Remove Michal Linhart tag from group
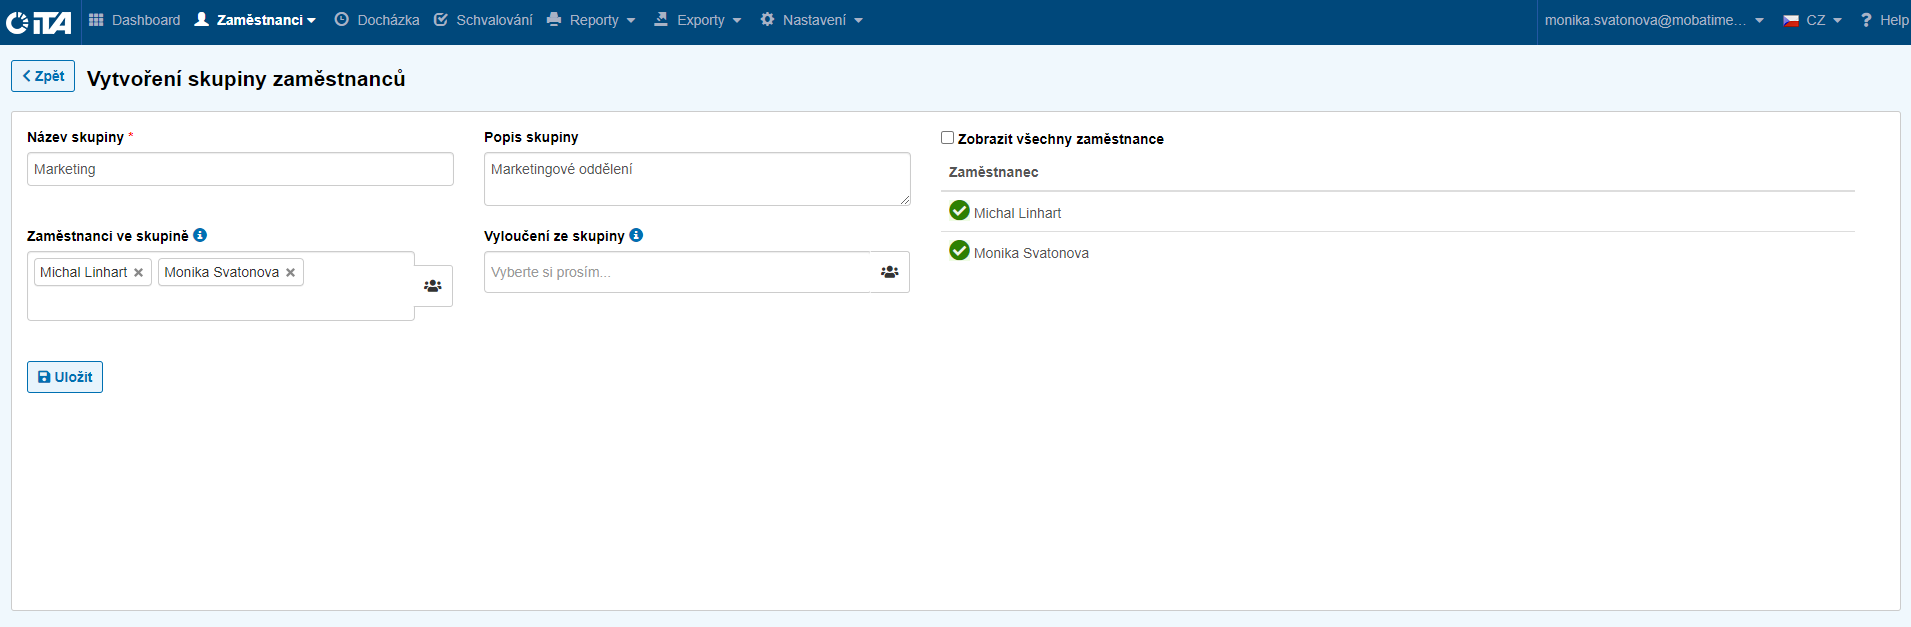The height and width of the screenshot is (627, 1911). (x=139, y=273)
